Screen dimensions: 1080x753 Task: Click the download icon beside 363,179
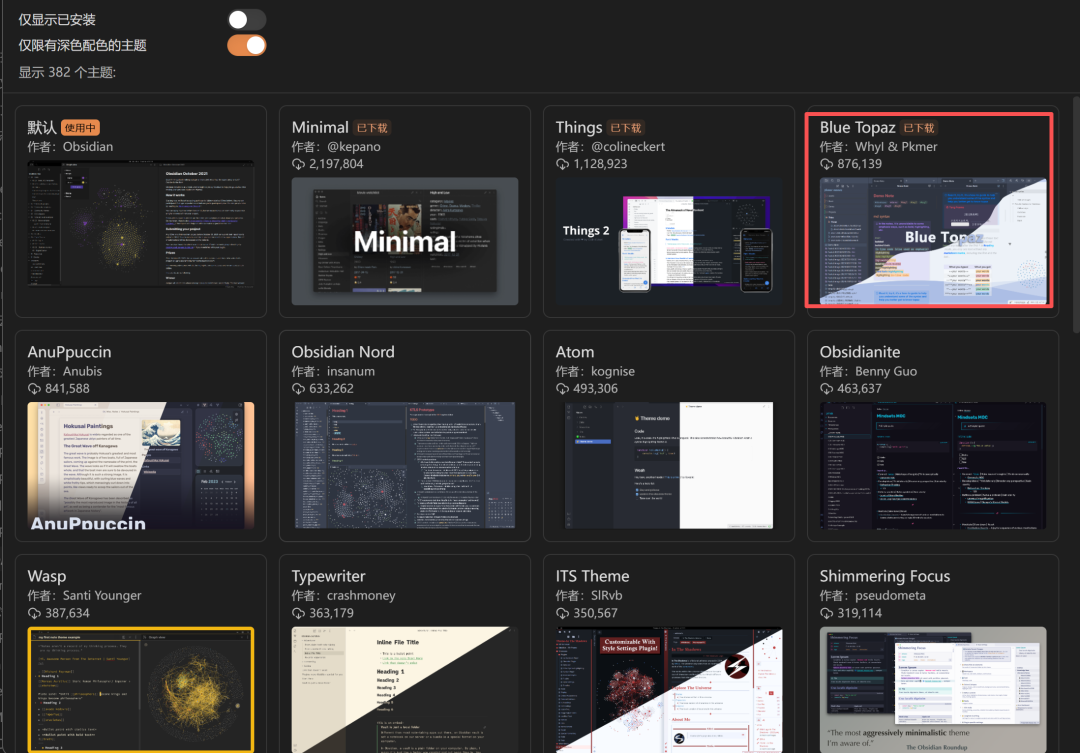tap(298, 613)
